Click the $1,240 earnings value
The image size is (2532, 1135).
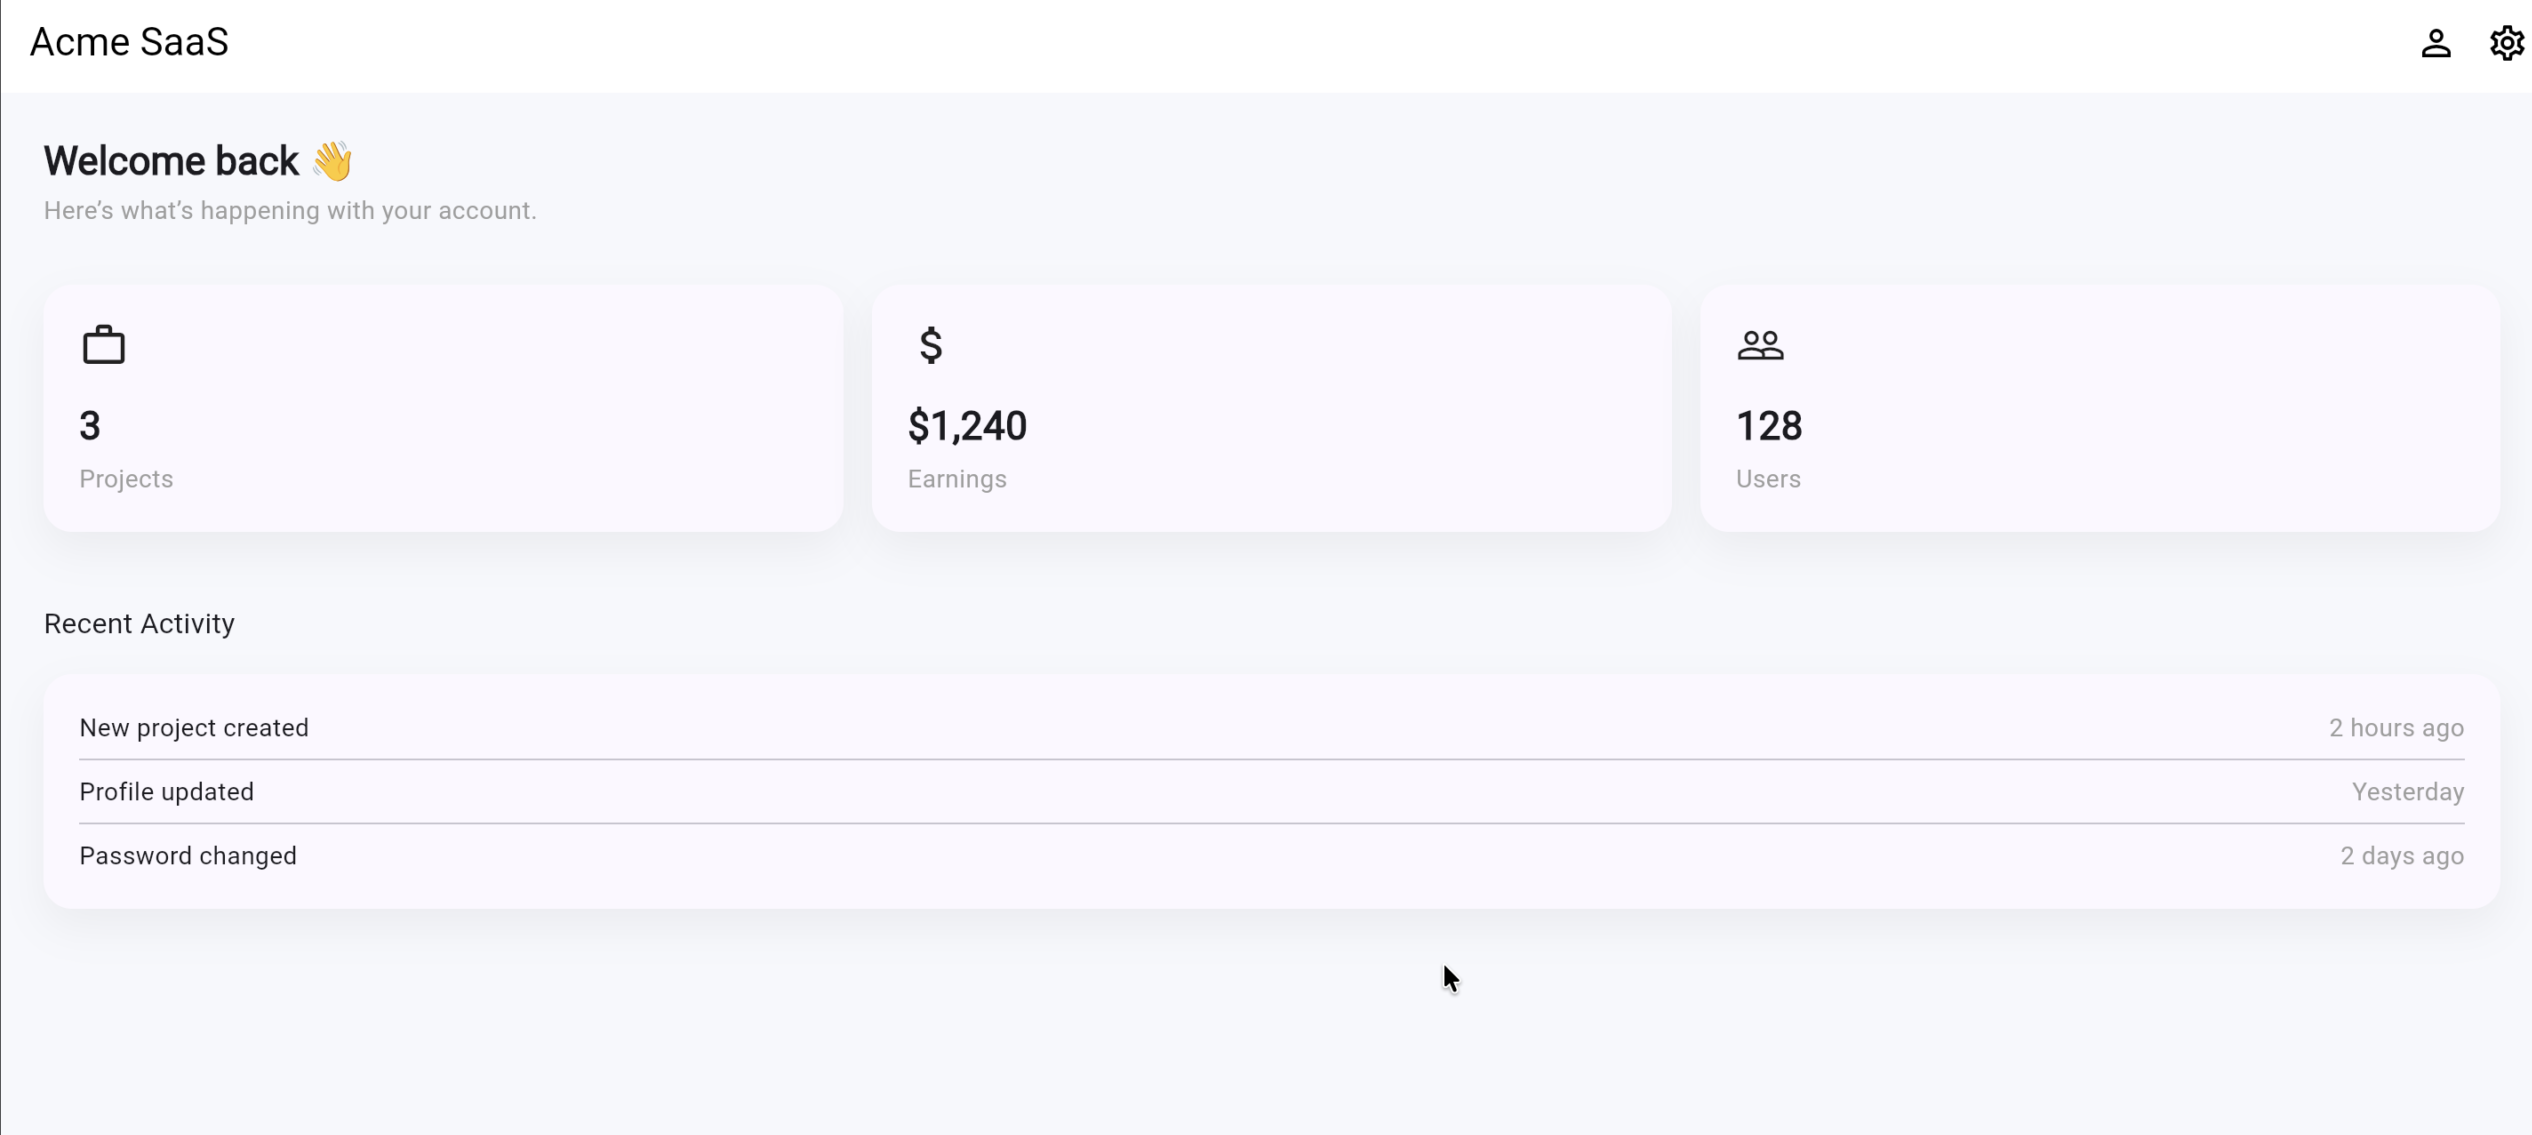pos(967,426)
